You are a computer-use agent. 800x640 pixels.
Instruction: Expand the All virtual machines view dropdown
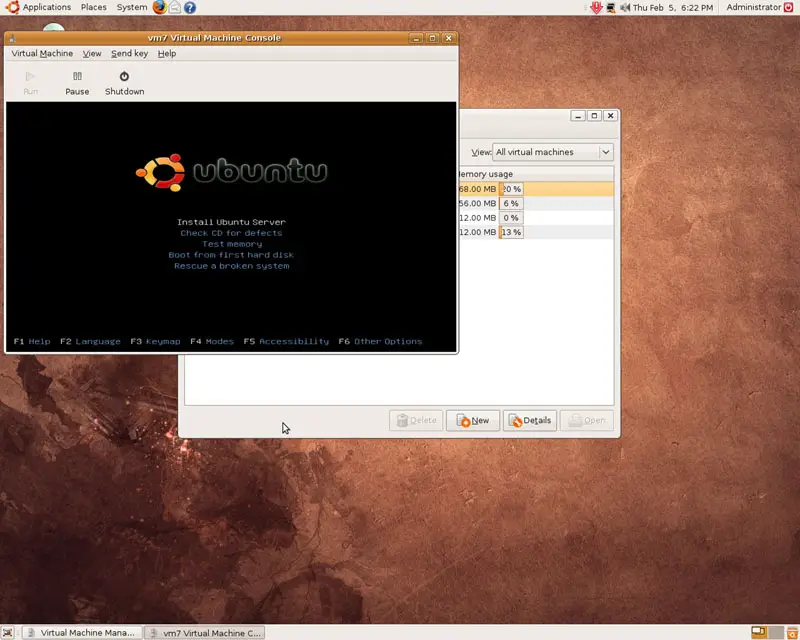tap(553, 152)
